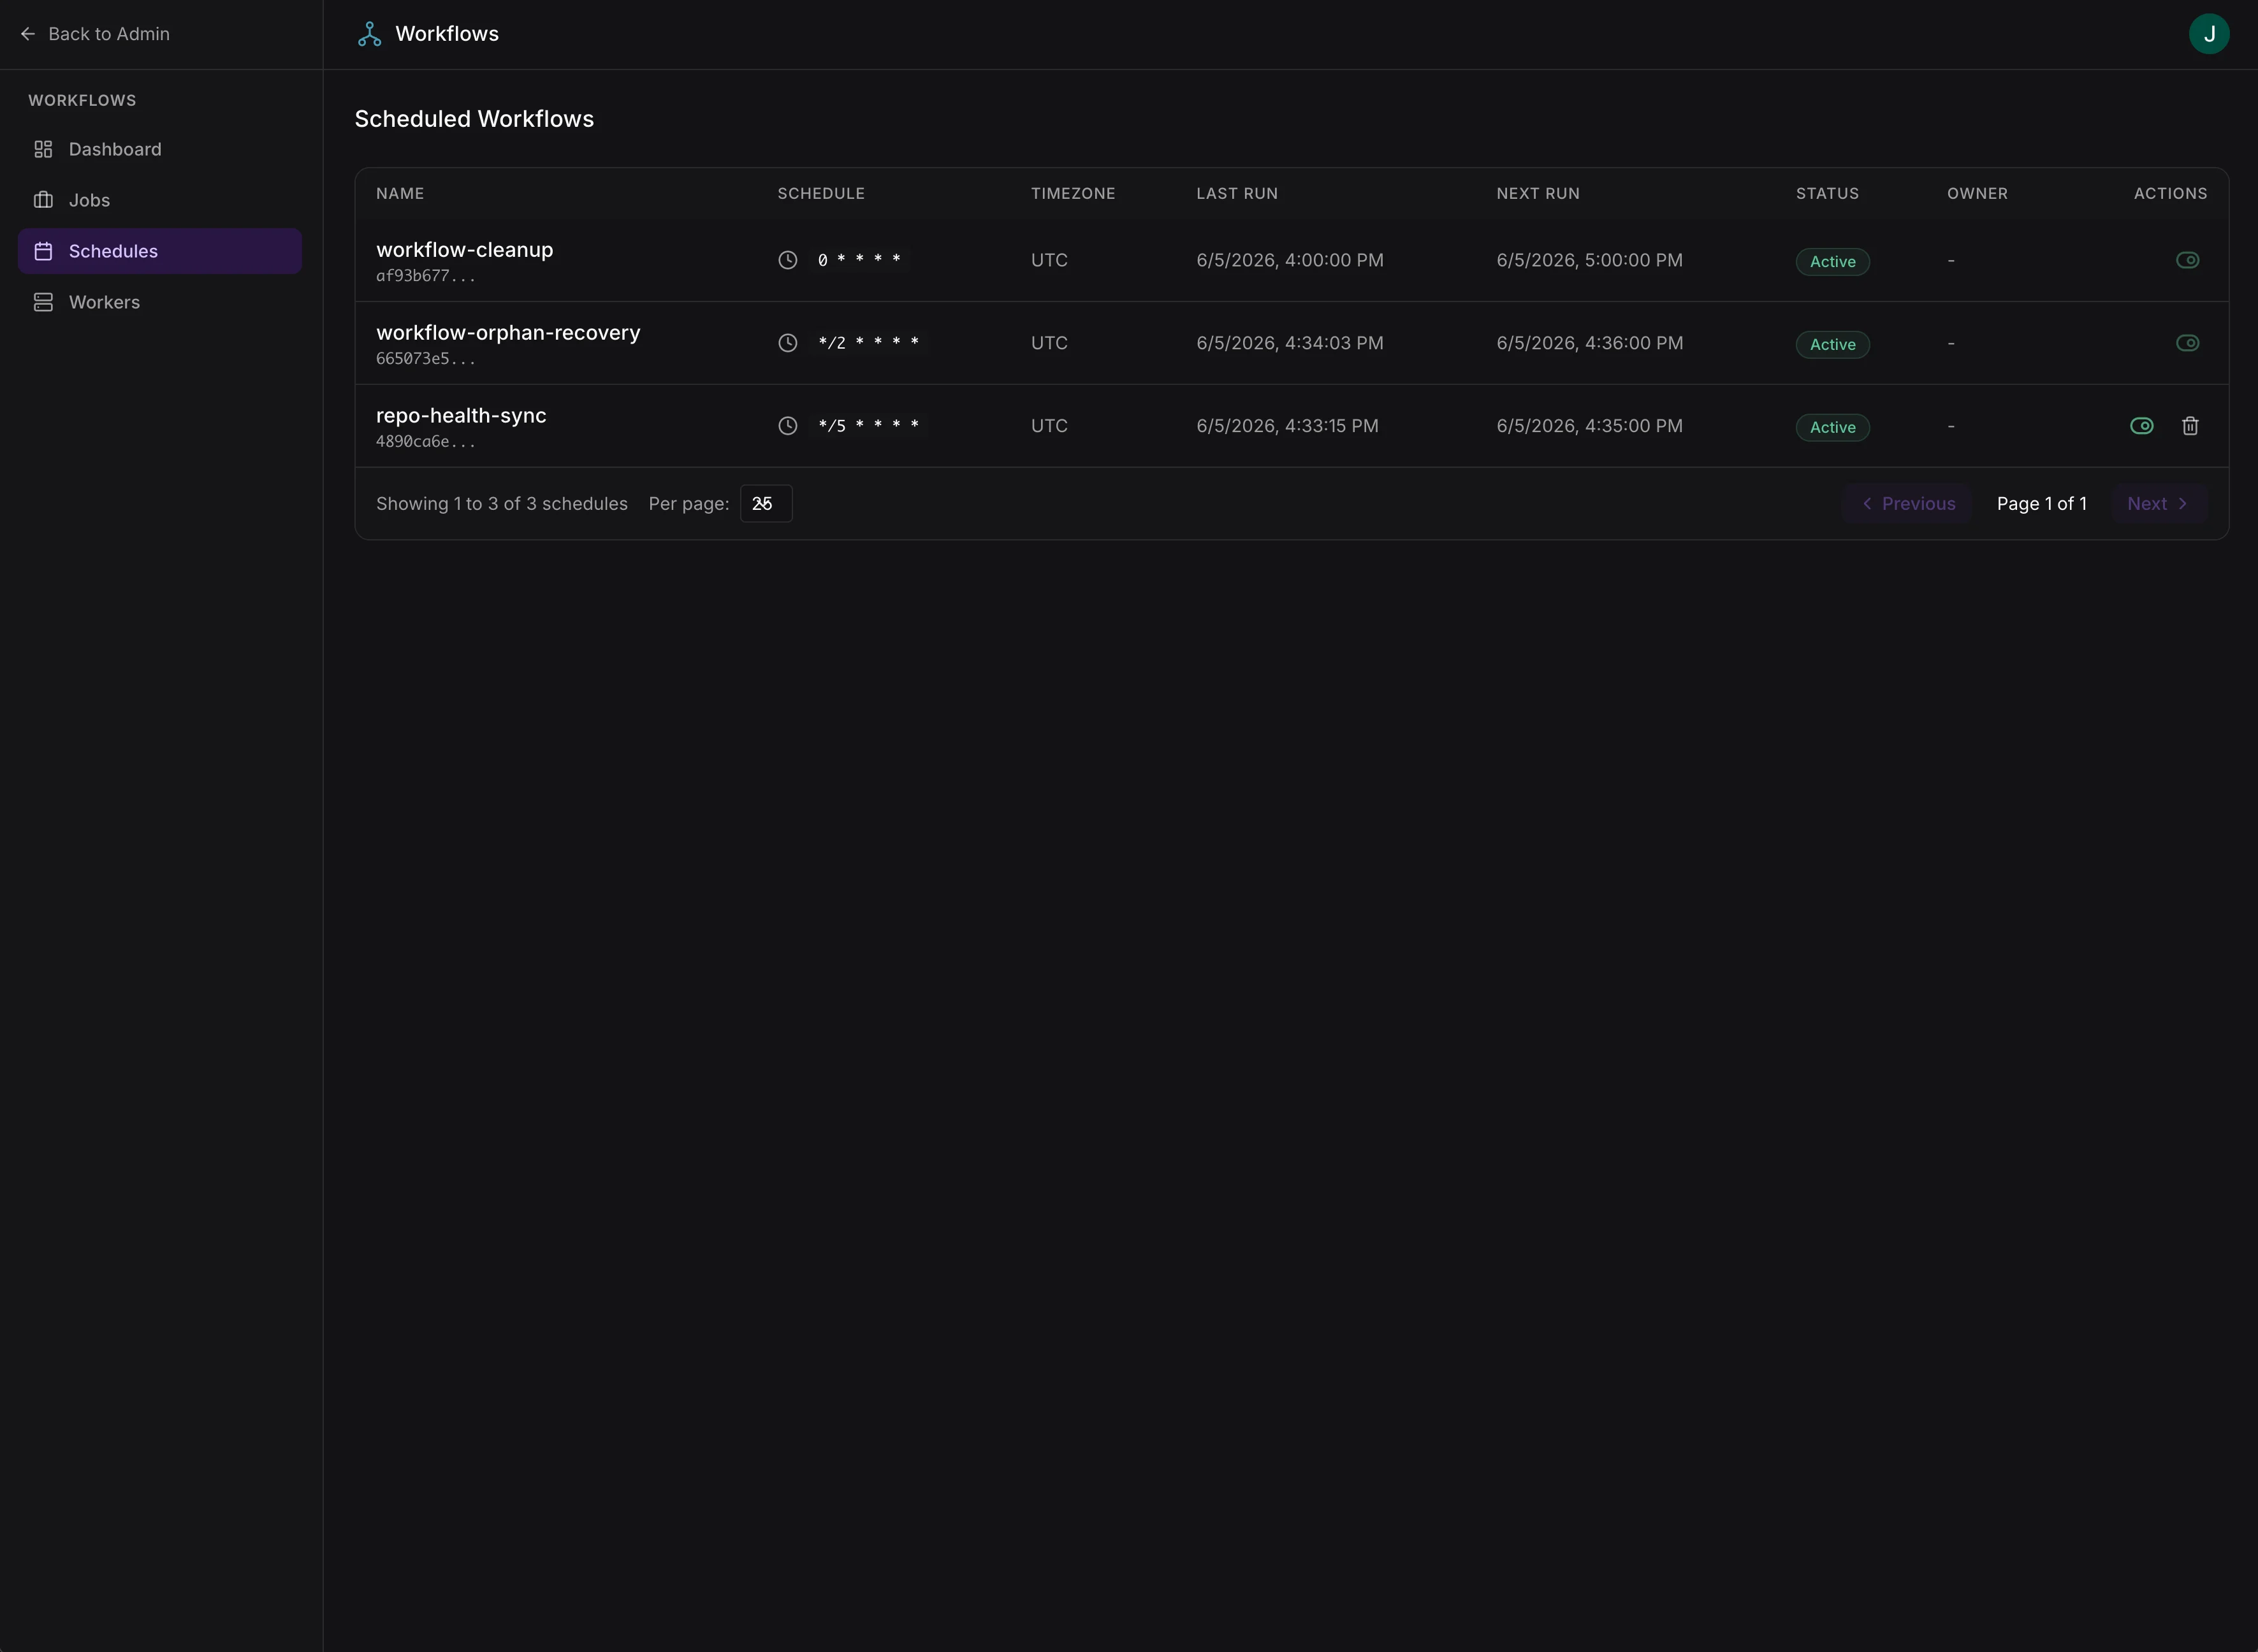2258x1652 pixels.
Task: Click the NAME column header
Action: click(x=400, y=194)
